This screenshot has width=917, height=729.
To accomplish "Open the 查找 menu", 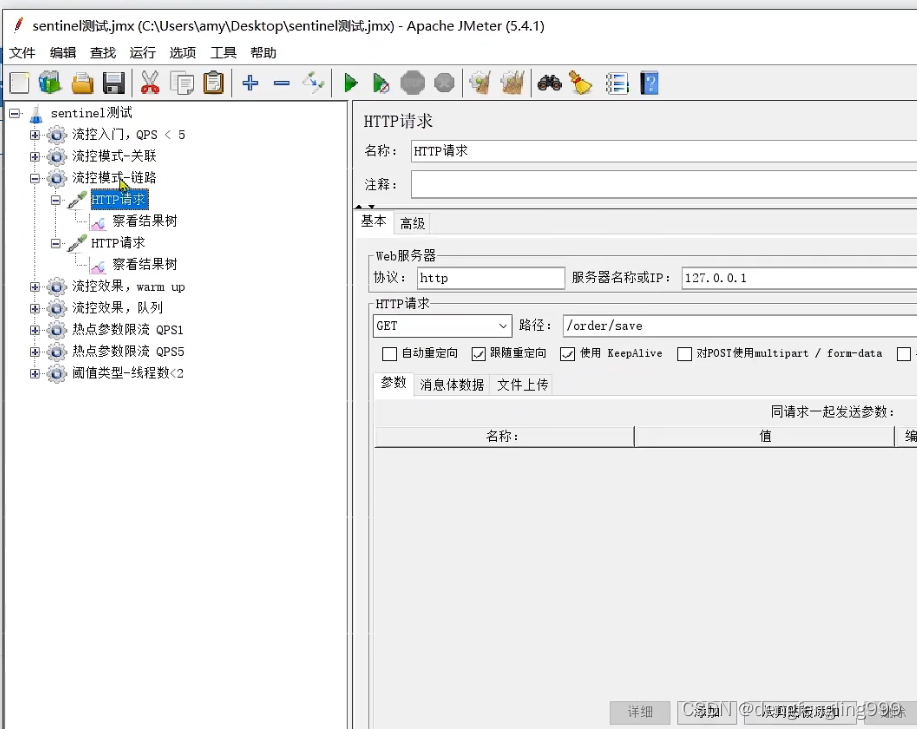I will click(x=103, y=53).
